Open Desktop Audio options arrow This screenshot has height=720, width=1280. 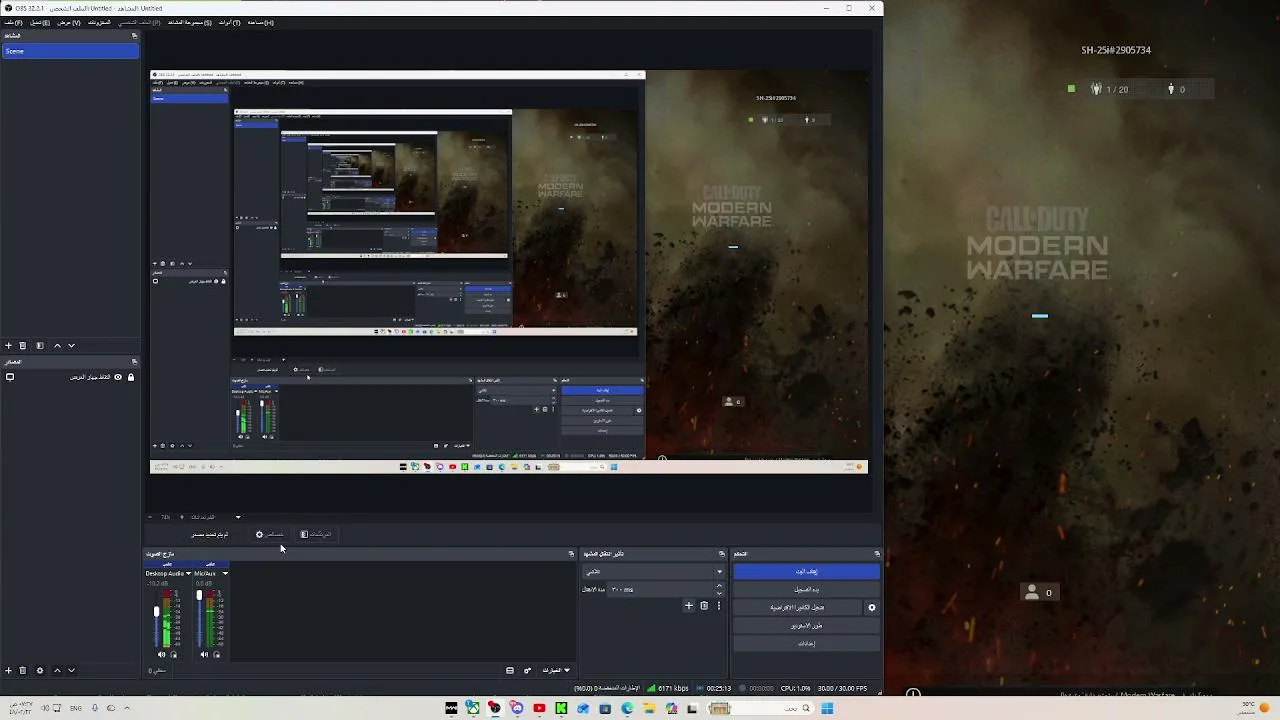pos(187,574)
